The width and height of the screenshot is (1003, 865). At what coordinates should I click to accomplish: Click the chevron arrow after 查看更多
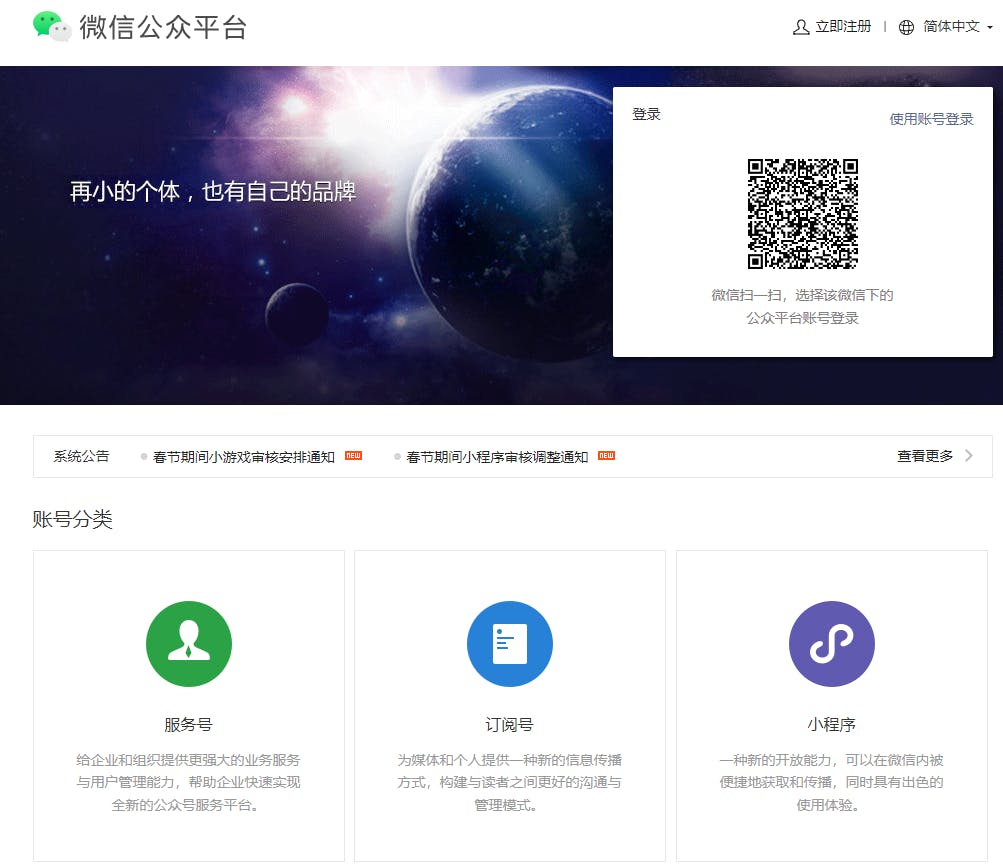(969, 456)
